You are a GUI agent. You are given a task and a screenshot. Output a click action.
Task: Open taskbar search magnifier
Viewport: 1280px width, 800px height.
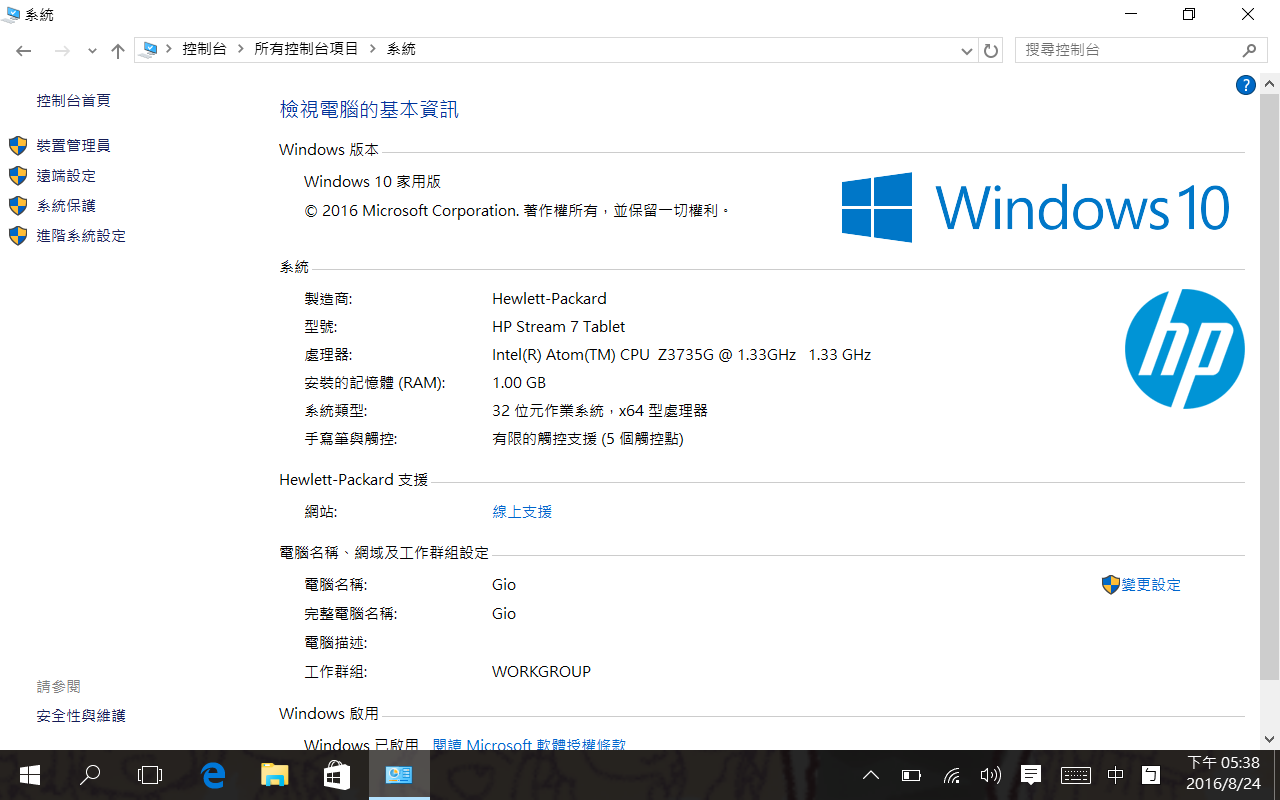tap(90, 775)
